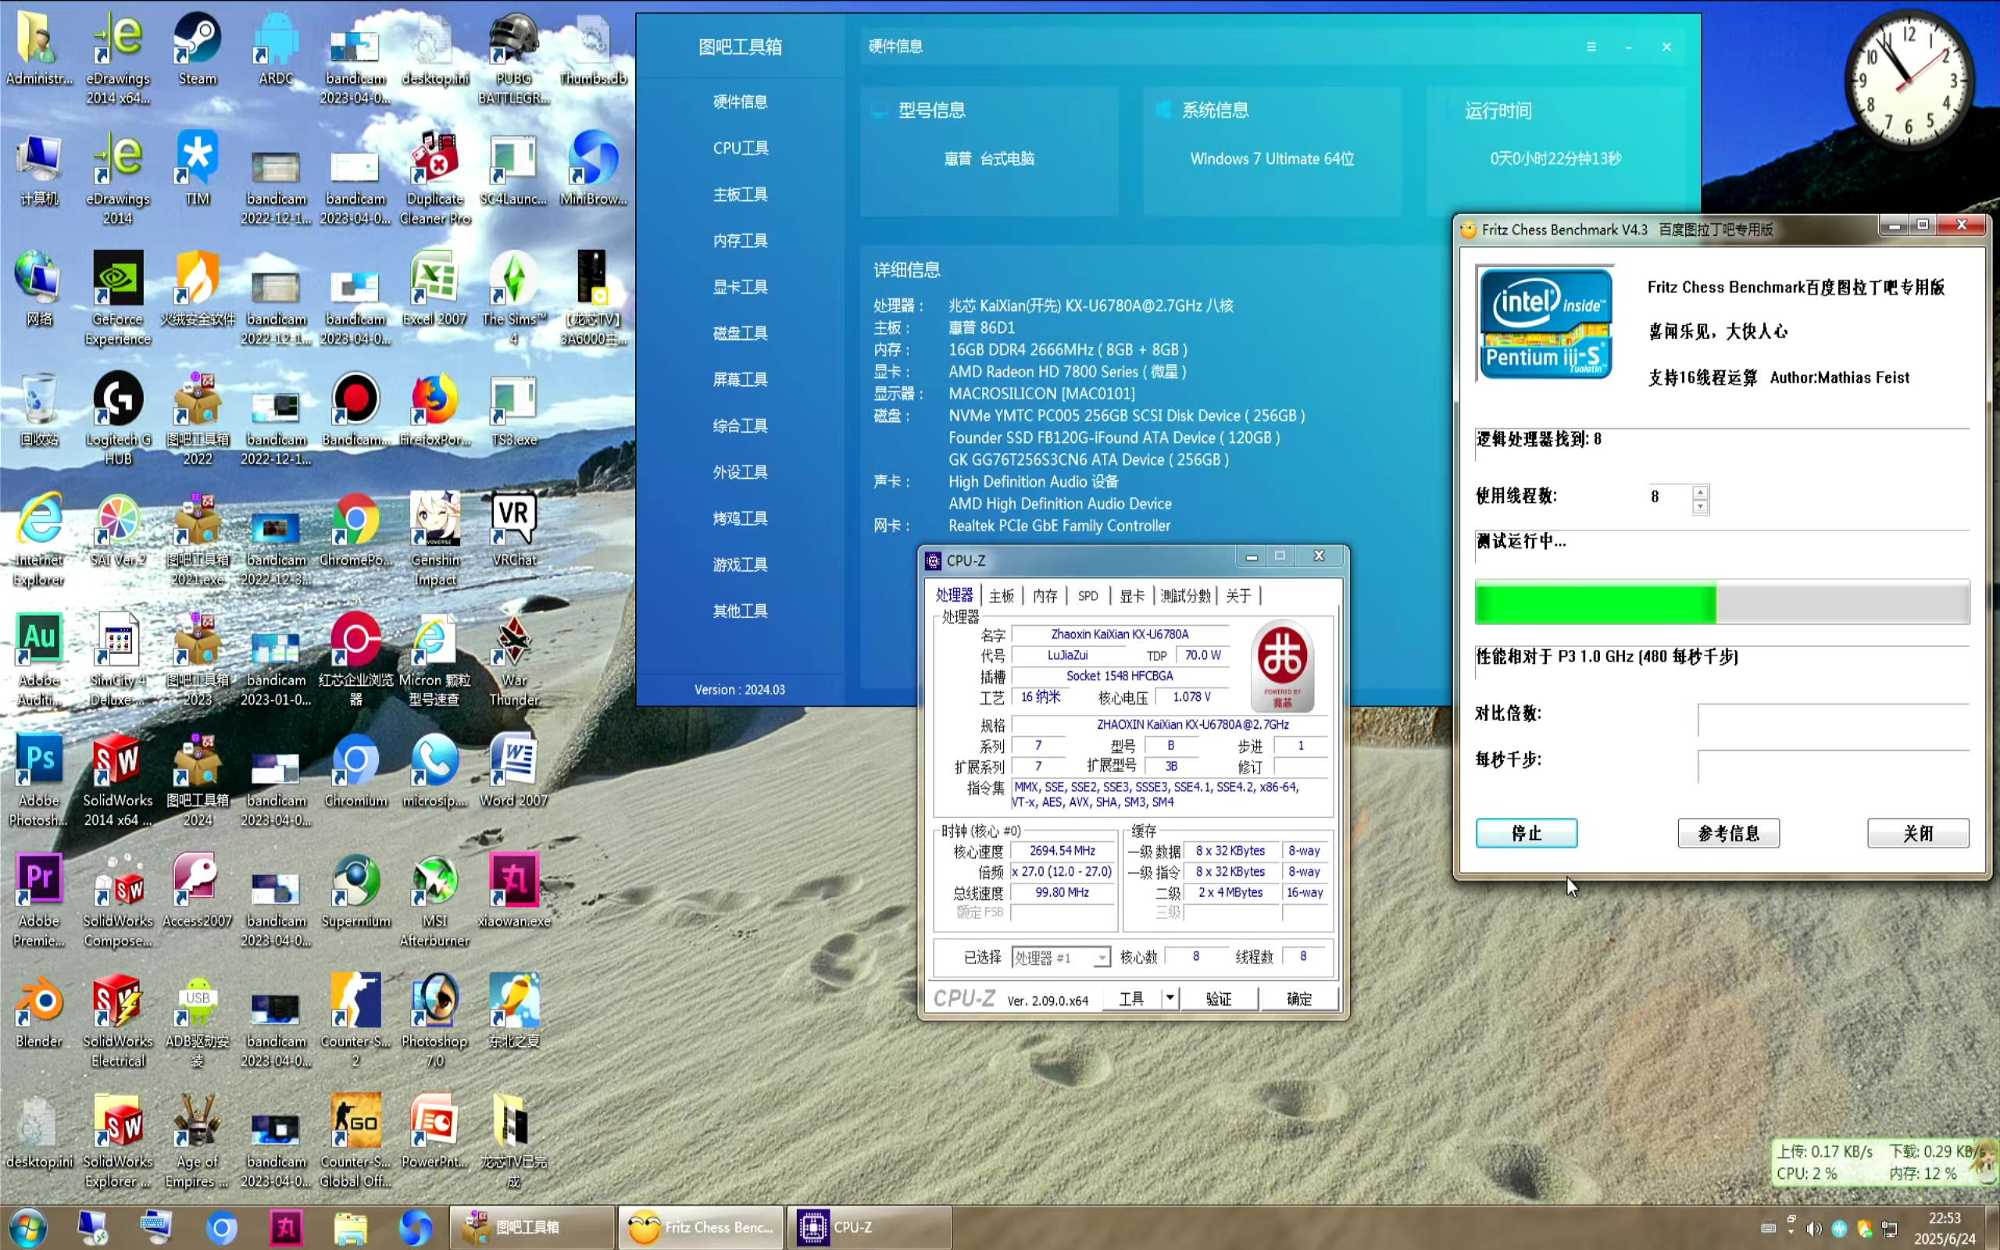Screen dimensions: 2000x1250
Task: Open the MSI Afterburner desktop icon
Action: click(x=435, y=900)
